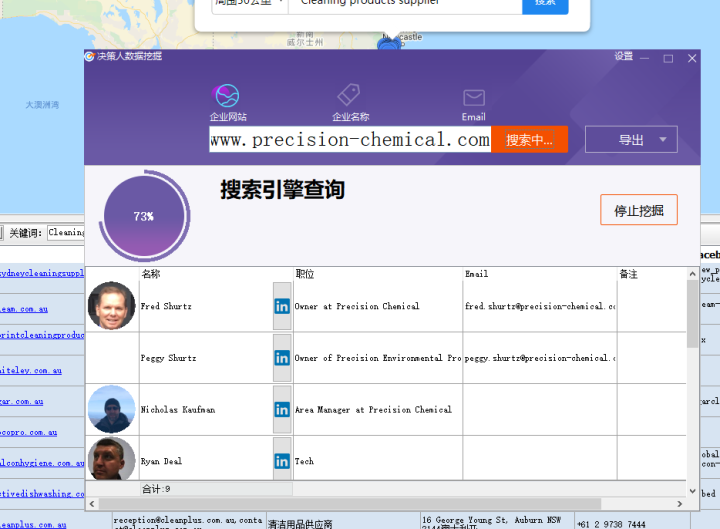720x529 pixels.
Task: Select the Ryan Deal name cell
Action: coord(206,459)
